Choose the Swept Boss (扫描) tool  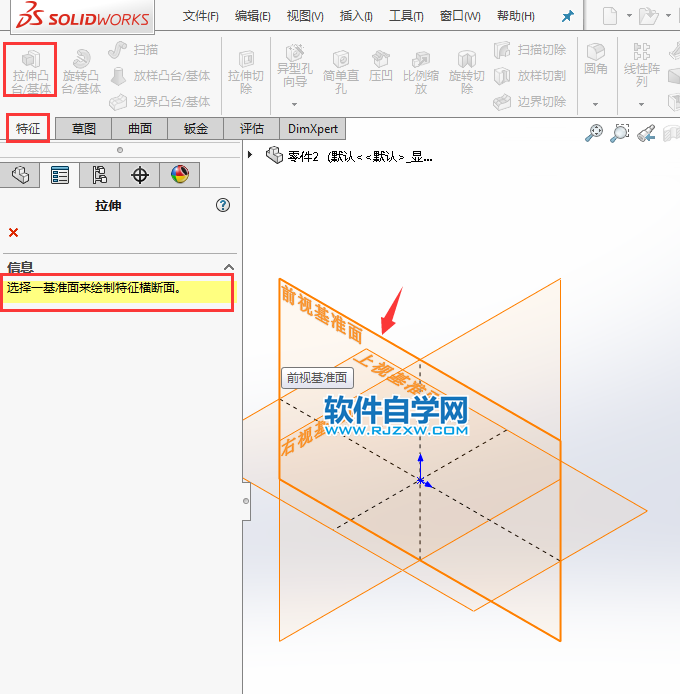133,50
